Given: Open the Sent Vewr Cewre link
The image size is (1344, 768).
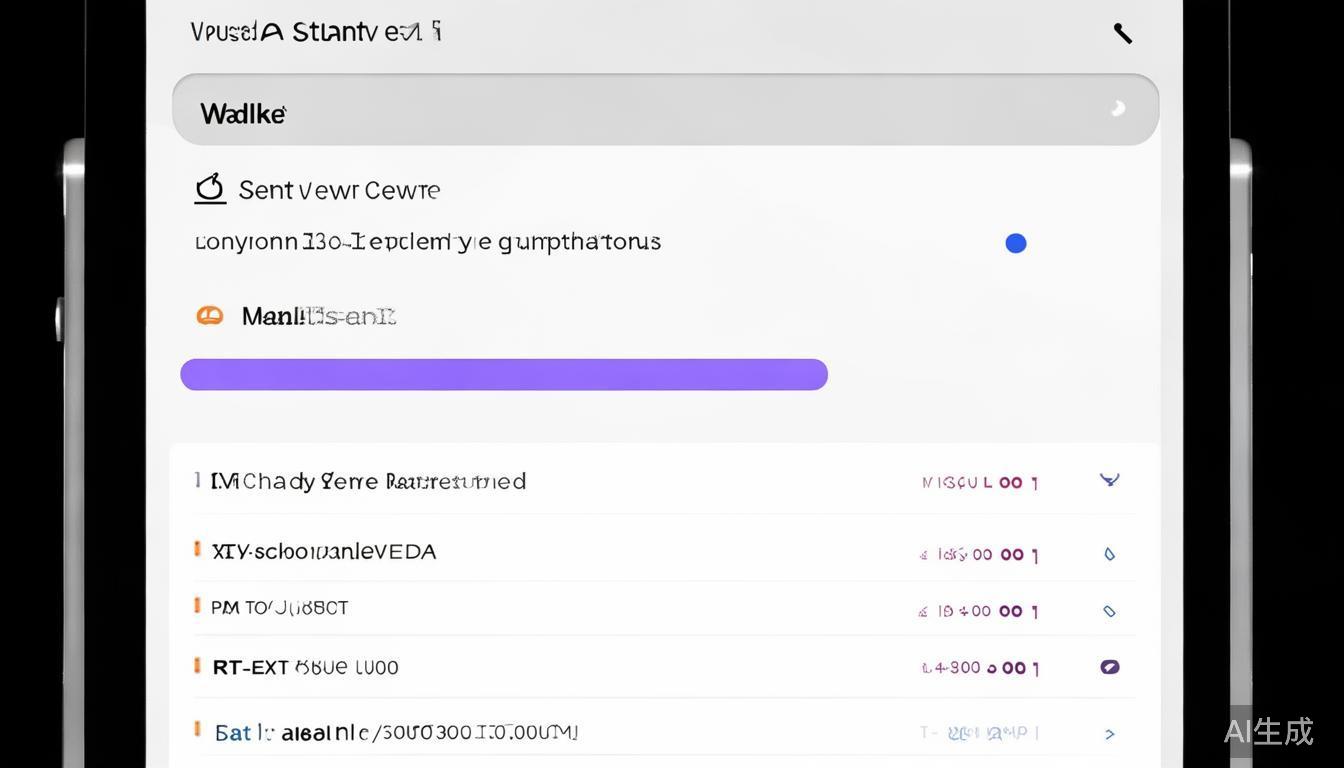Looking at the screenshot, I should (x=339, y=190).
